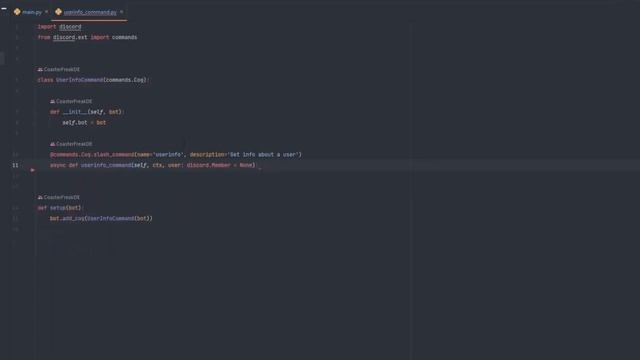Hide the tool window using the minimize dash

point(4,8)
